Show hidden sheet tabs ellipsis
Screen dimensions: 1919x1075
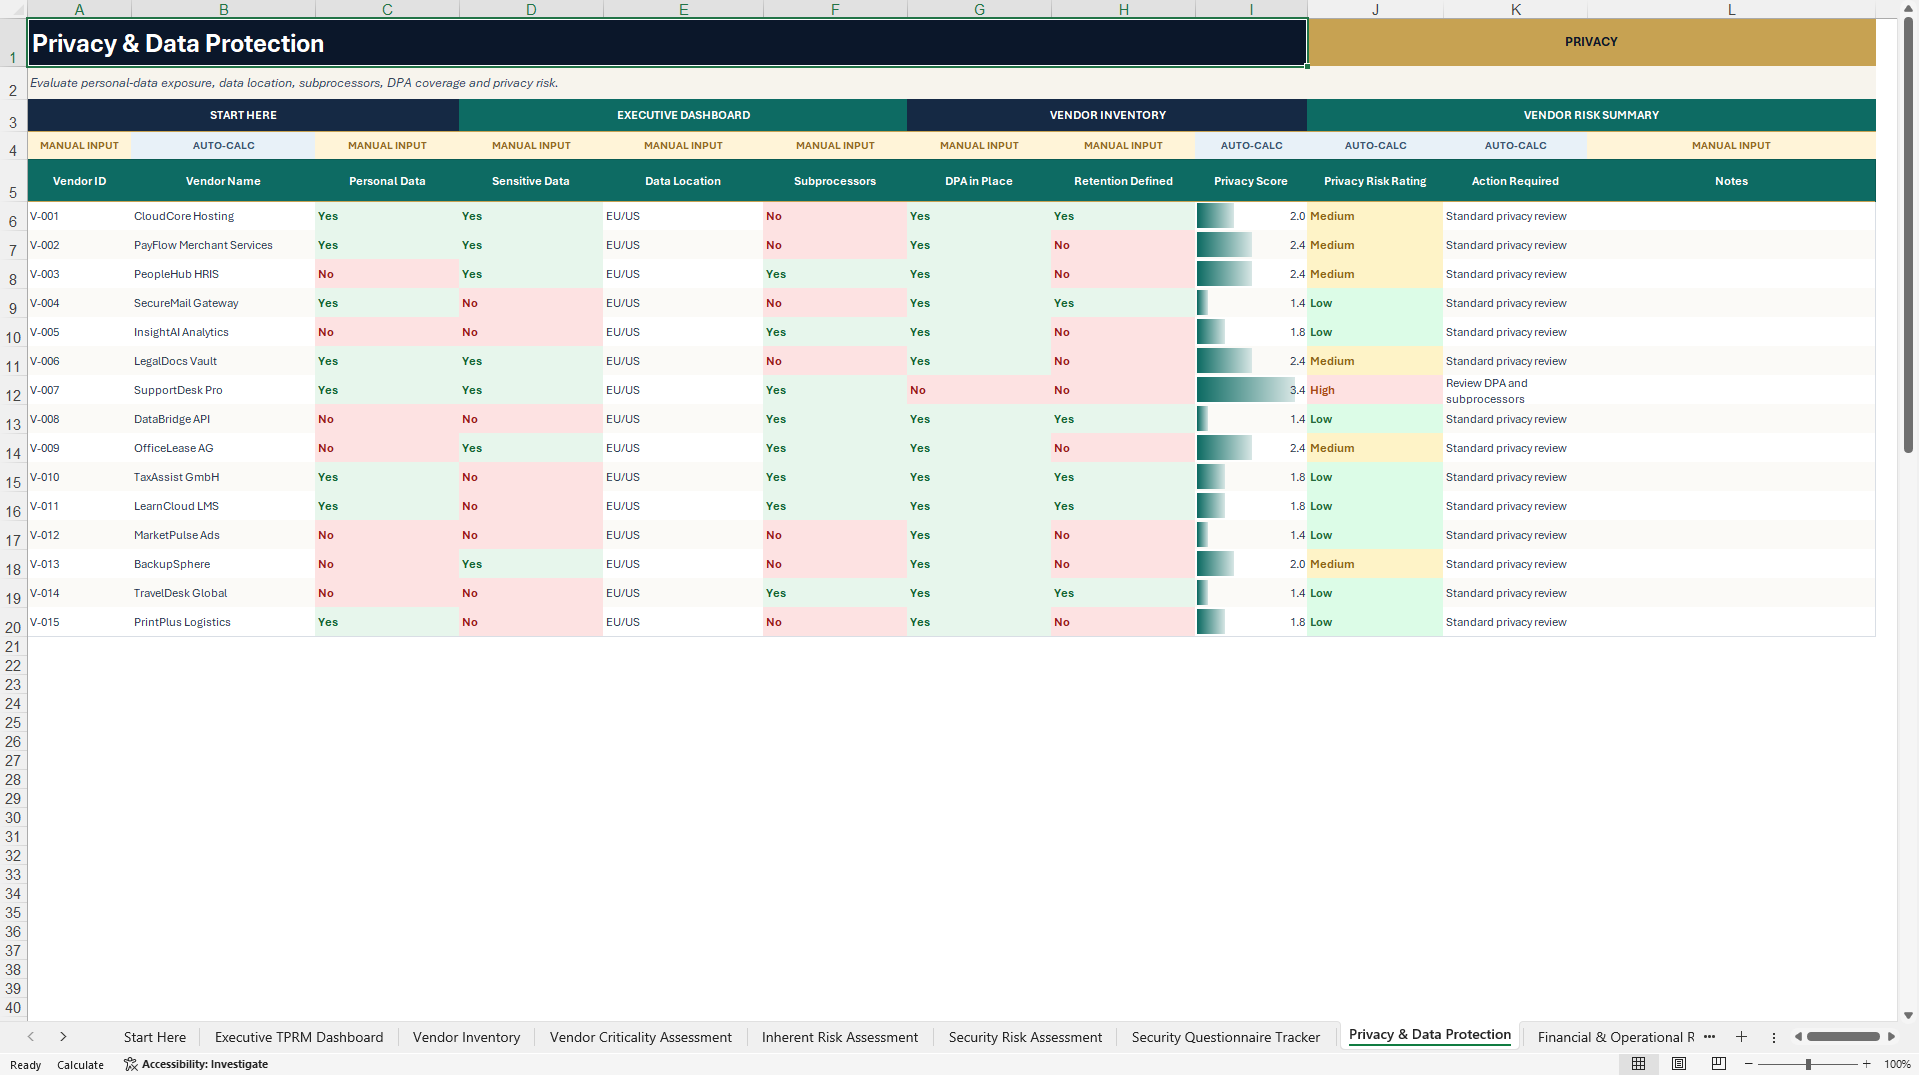click(x=1710, y=1036)
